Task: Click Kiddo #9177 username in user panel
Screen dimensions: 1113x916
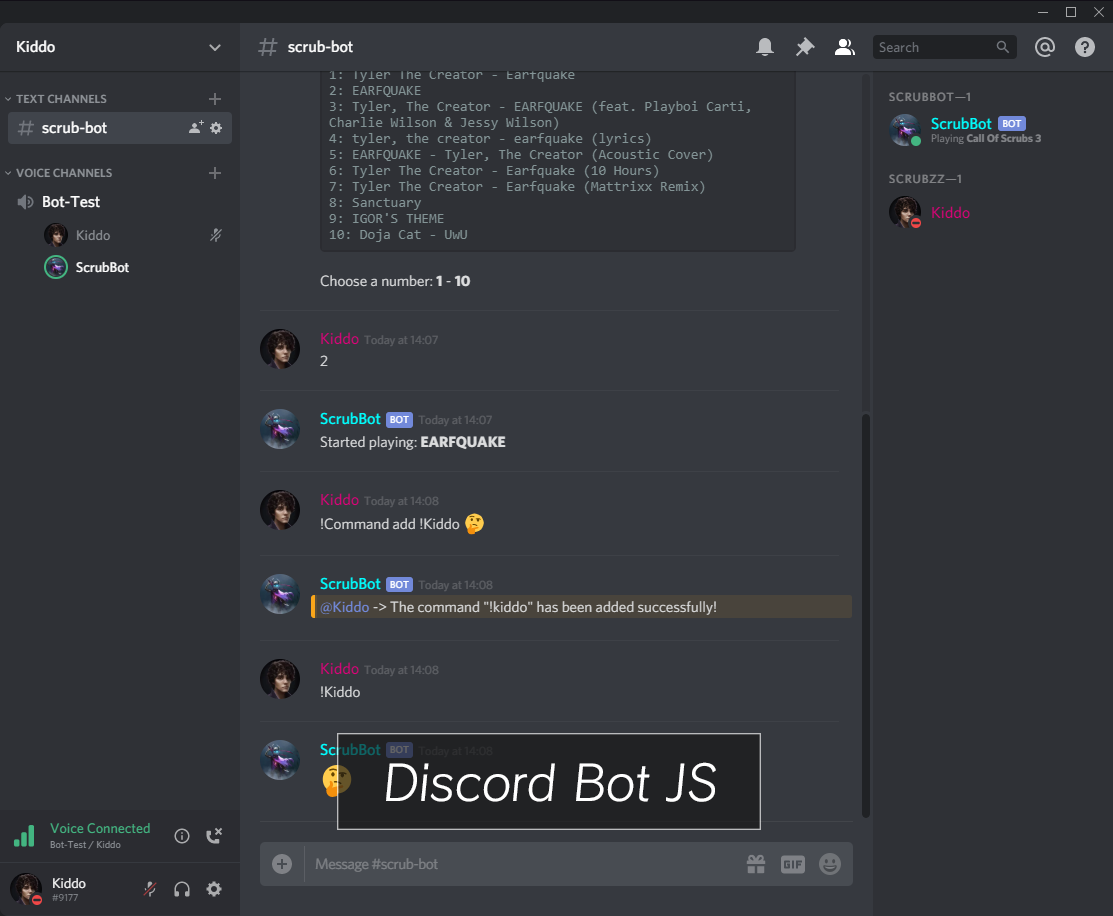Action: [69, 889]
